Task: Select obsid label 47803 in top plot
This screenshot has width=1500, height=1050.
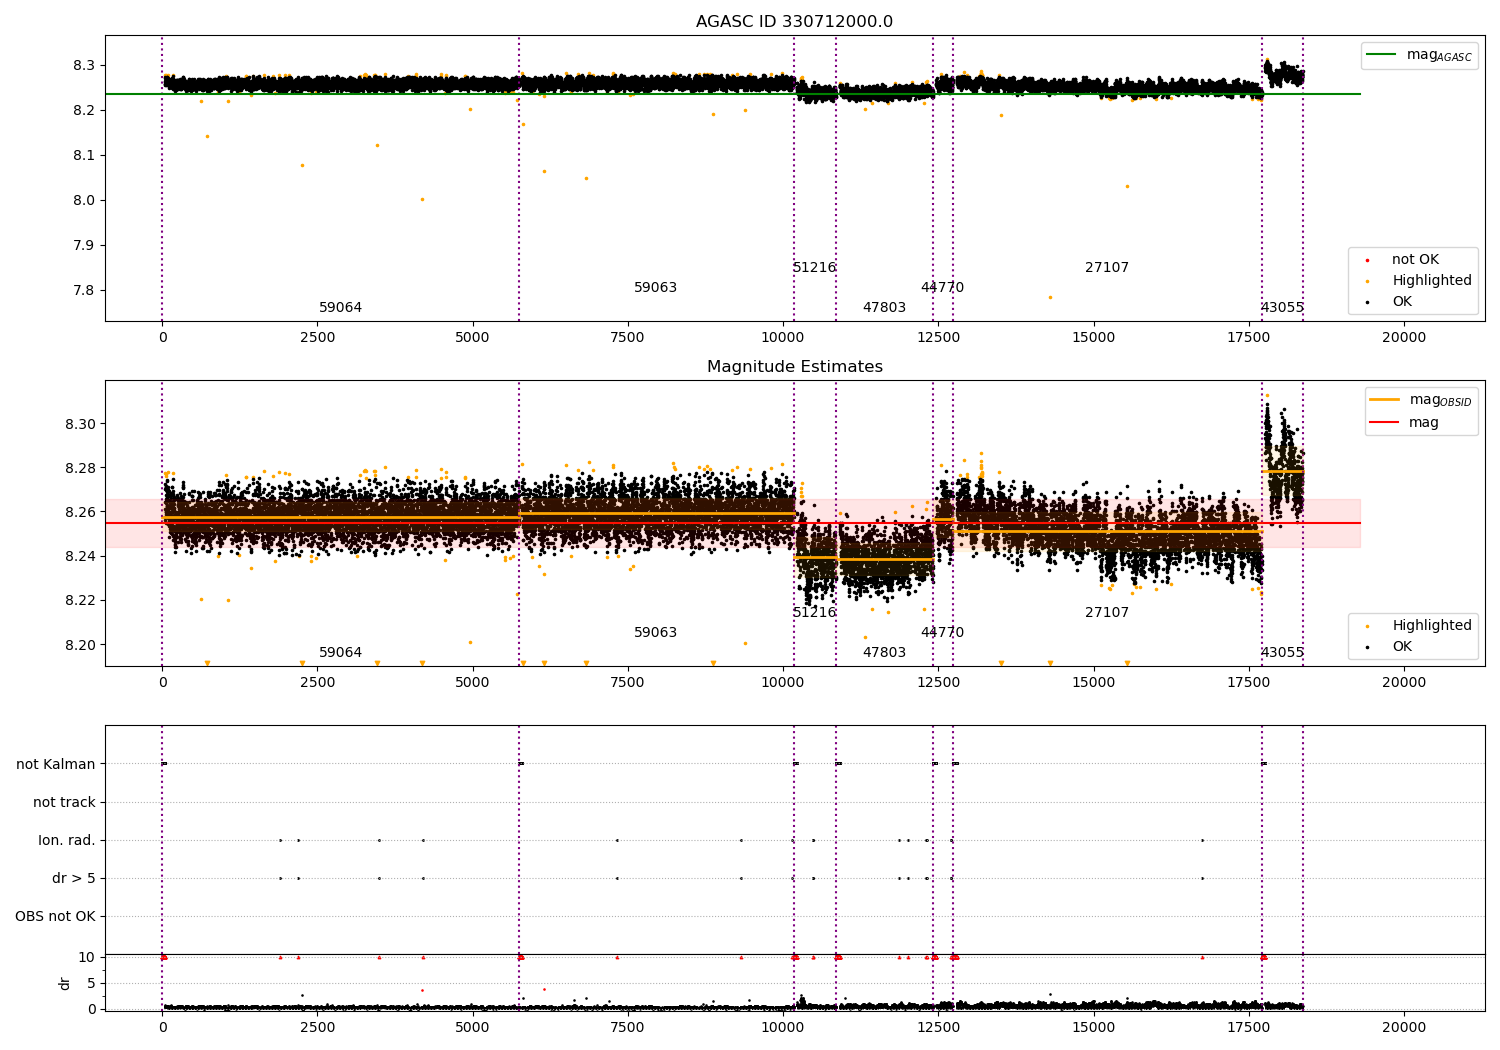Action: pos(884,308)
